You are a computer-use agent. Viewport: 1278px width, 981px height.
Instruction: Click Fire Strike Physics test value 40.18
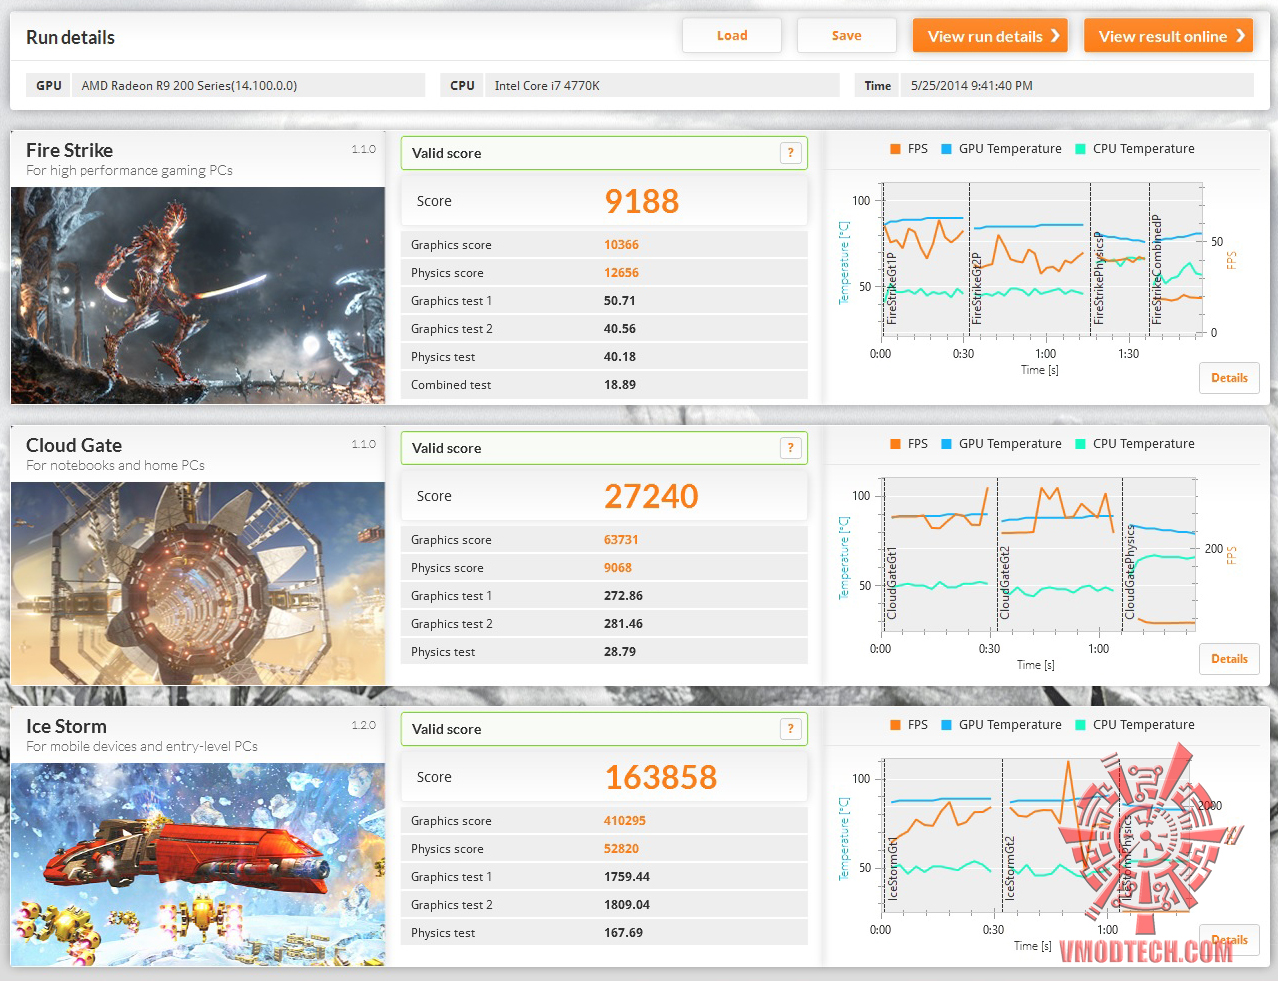pyautogui.click(x=620, y=357)
